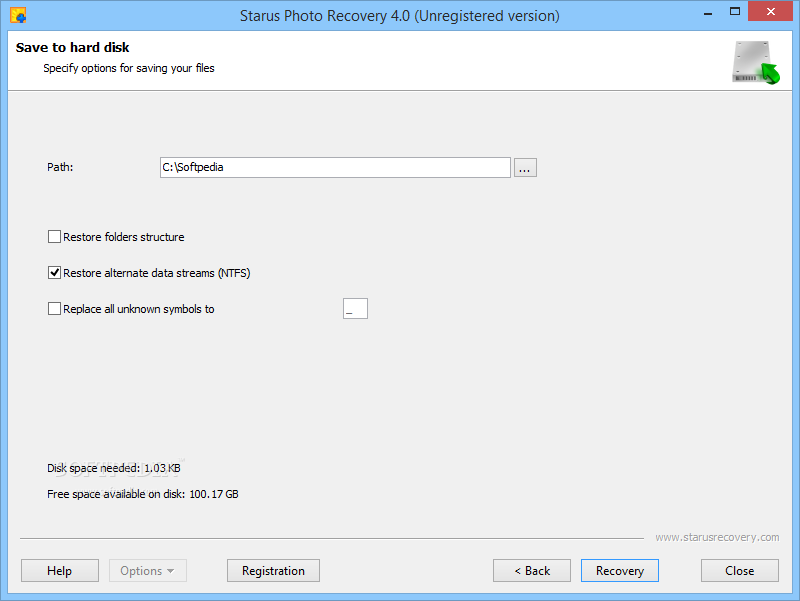Click the 'Save to hard disk' heading
This screenshot has height=601, width=800.
tap(72, 47)
